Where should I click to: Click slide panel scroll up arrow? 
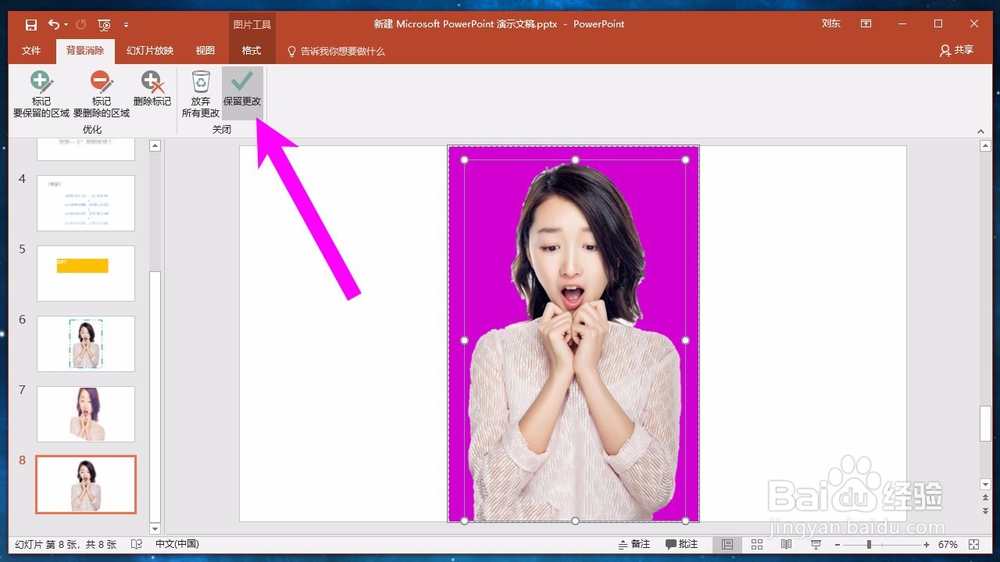point(155,146)
